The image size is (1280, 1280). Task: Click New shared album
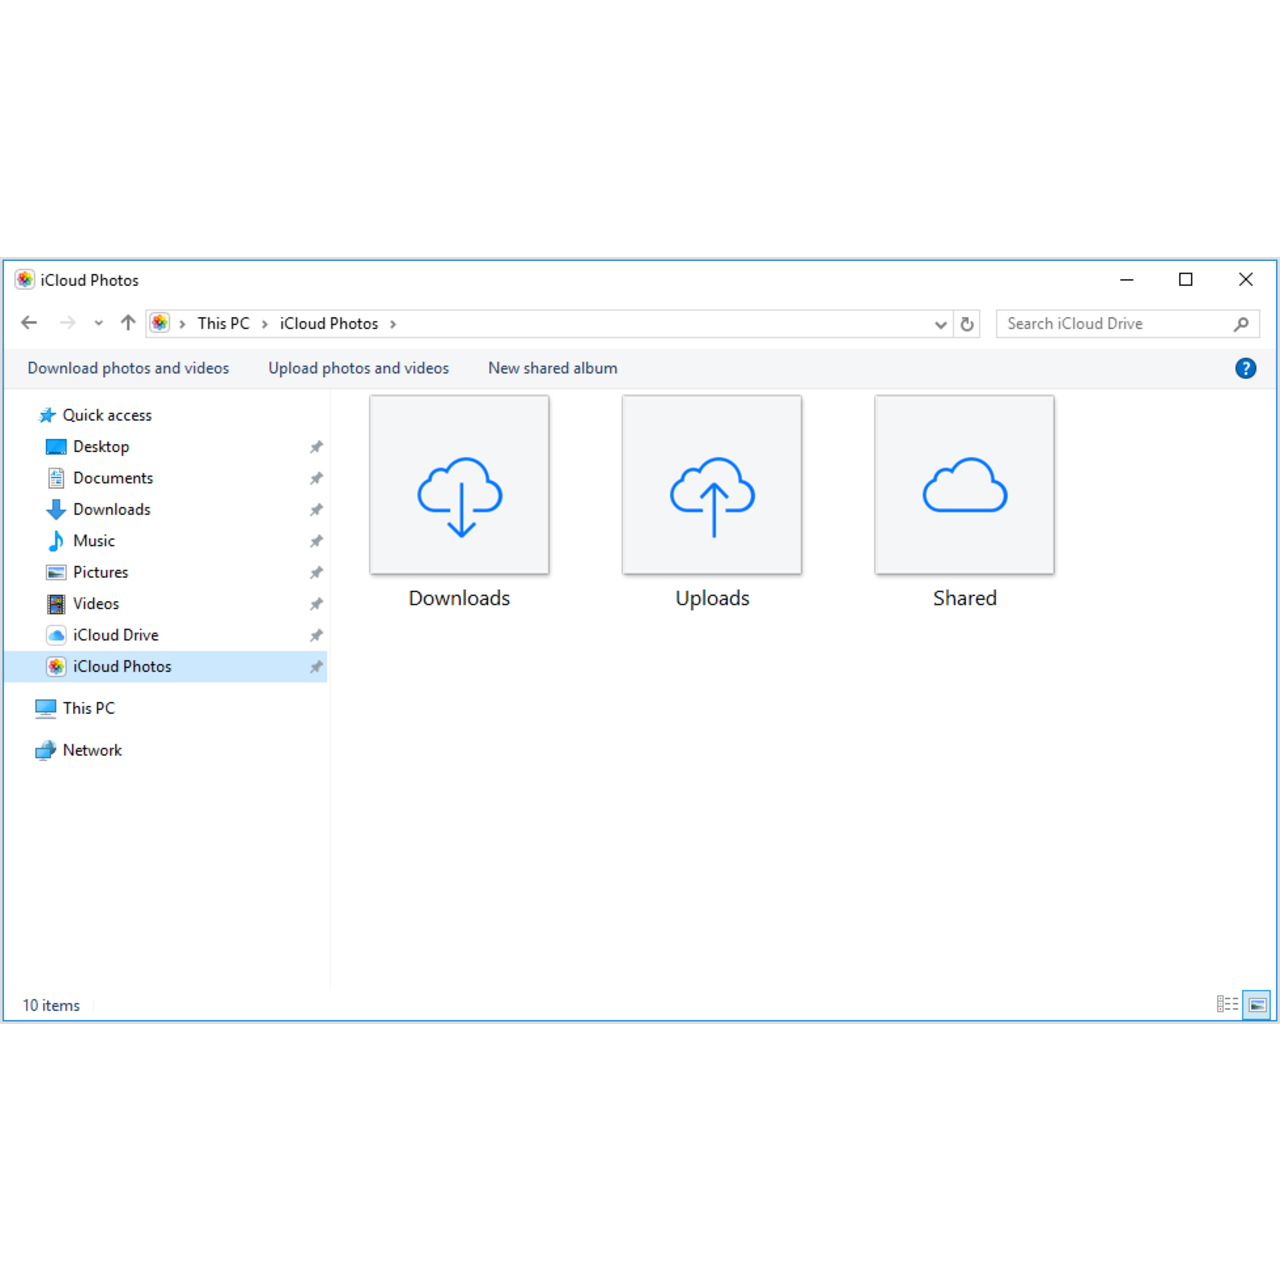click(552, 368)
